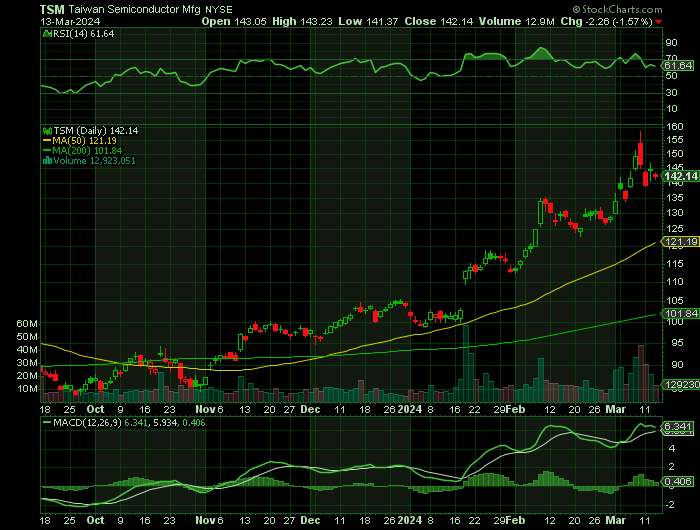Viewport: 700px width, 530px height.
Task: Click the High 143.23 value
Action: (302, 21)
